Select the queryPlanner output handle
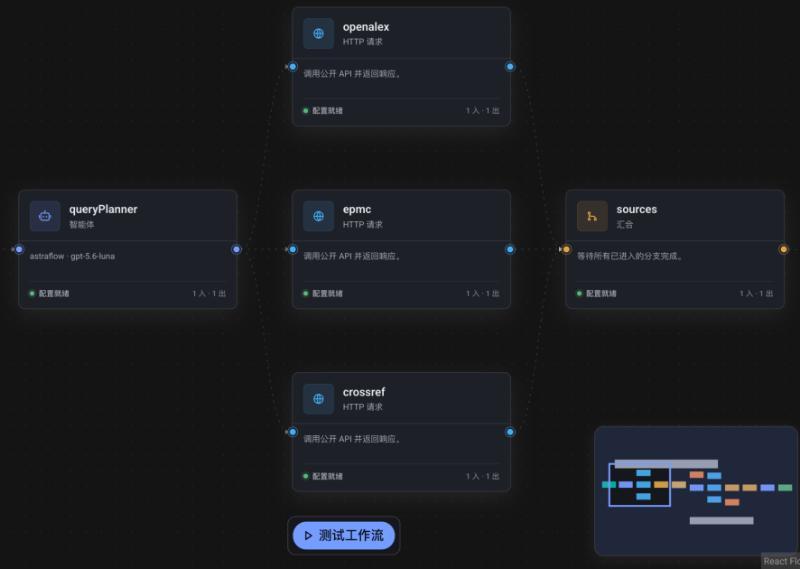Screen dimensions: 800x569 tap(236, 250)
